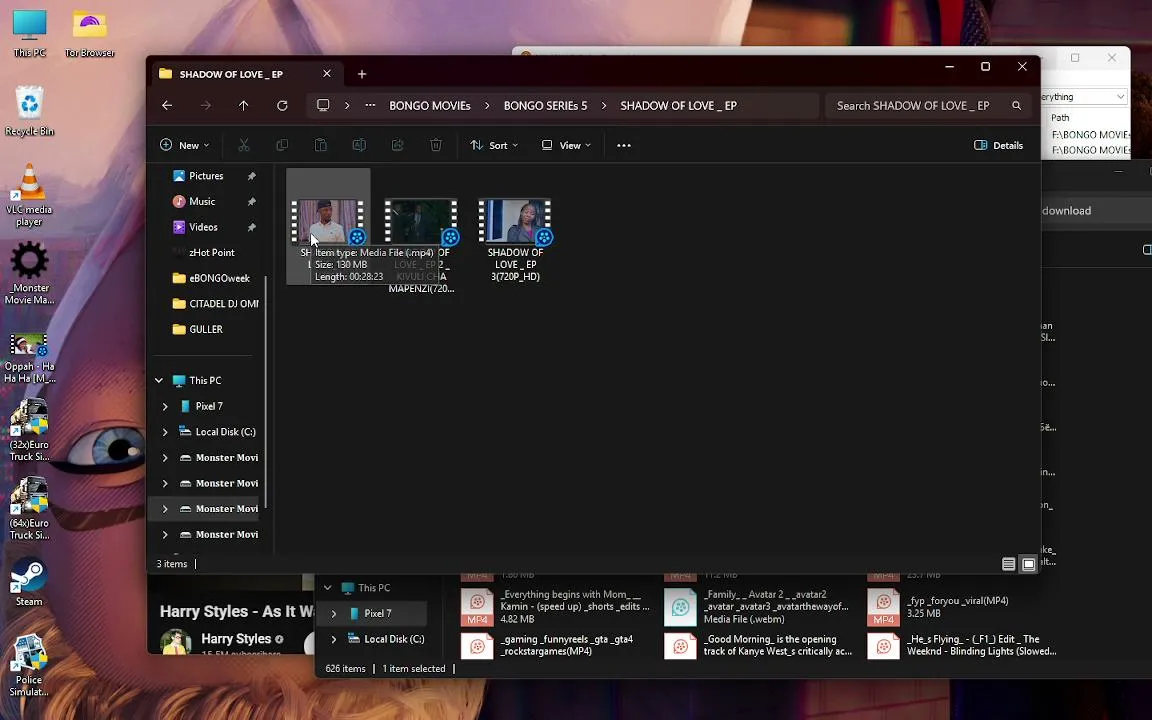1152x720 pixels.
Task: Switch to large thumbnails view icon
Action: 1029,564
